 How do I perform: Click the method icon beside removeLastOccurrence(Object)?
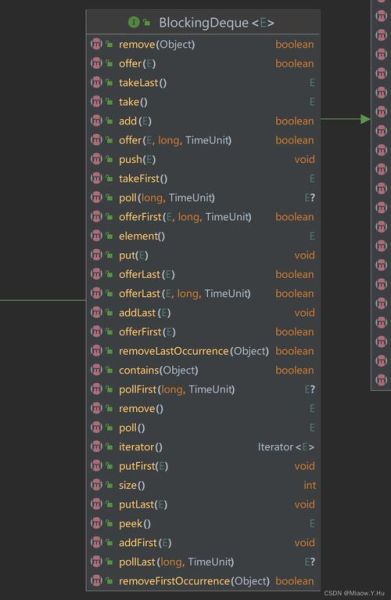96,351
